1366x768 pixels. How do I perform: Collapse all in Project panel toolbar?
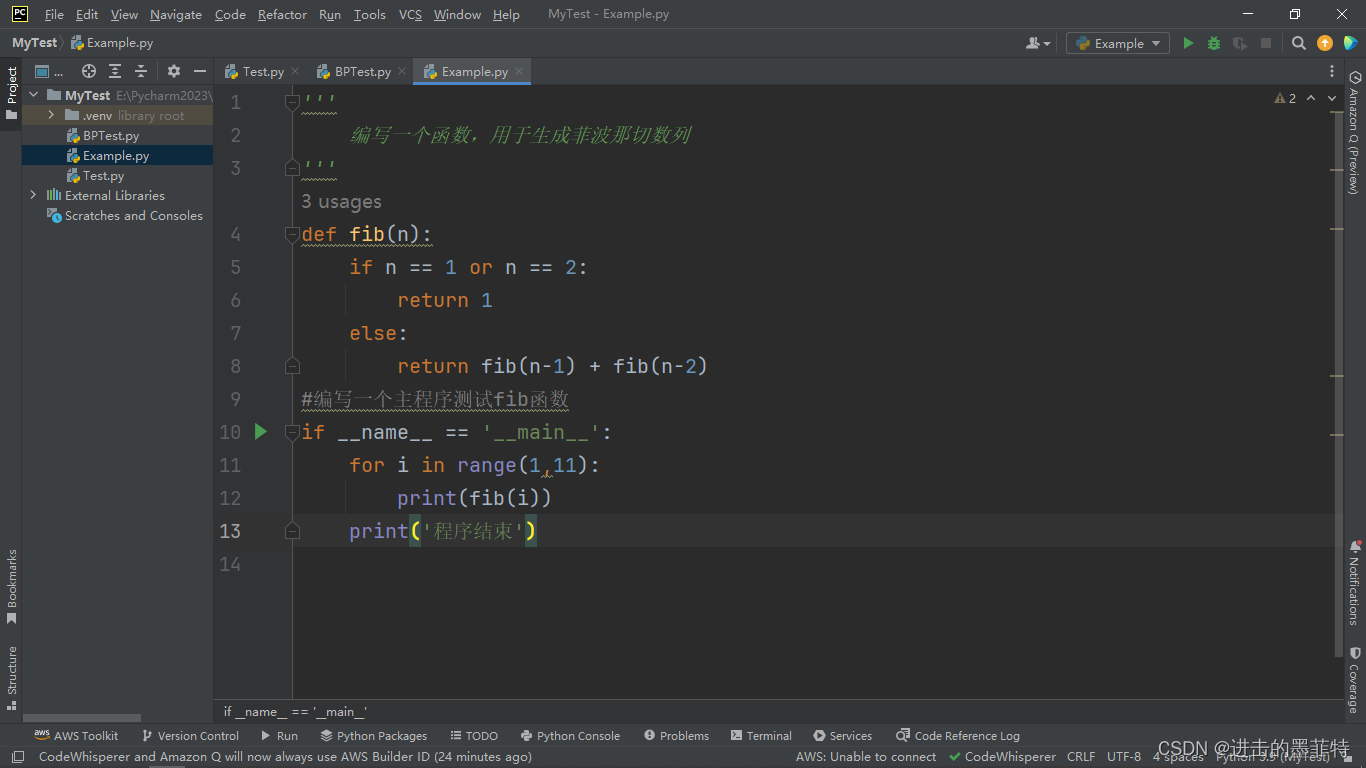pyautogui.click(x=141, y=71)
